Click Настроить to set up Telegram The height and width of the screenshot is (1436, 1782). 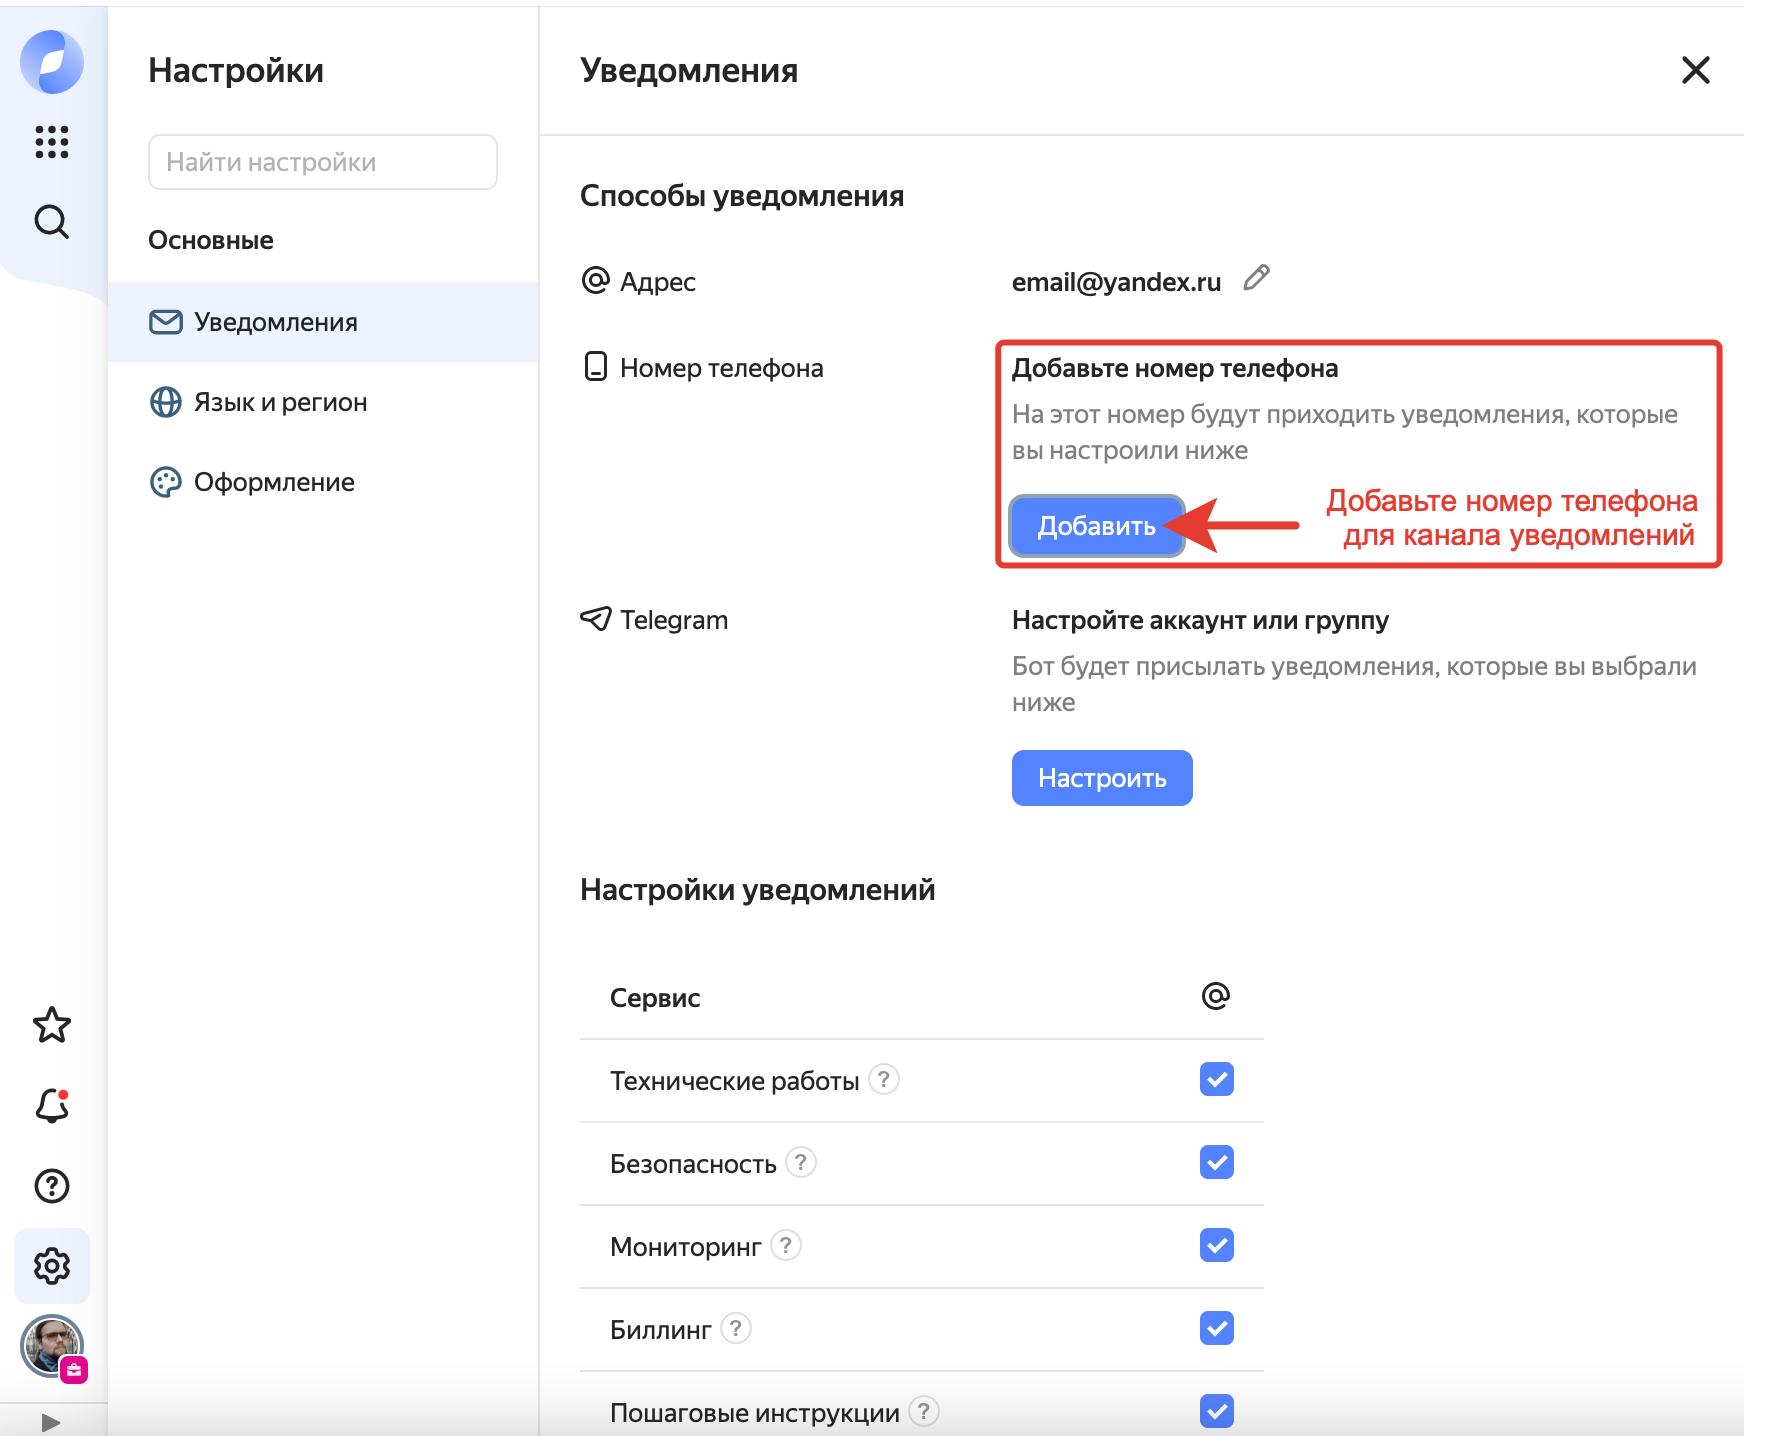pos(1101,778)
